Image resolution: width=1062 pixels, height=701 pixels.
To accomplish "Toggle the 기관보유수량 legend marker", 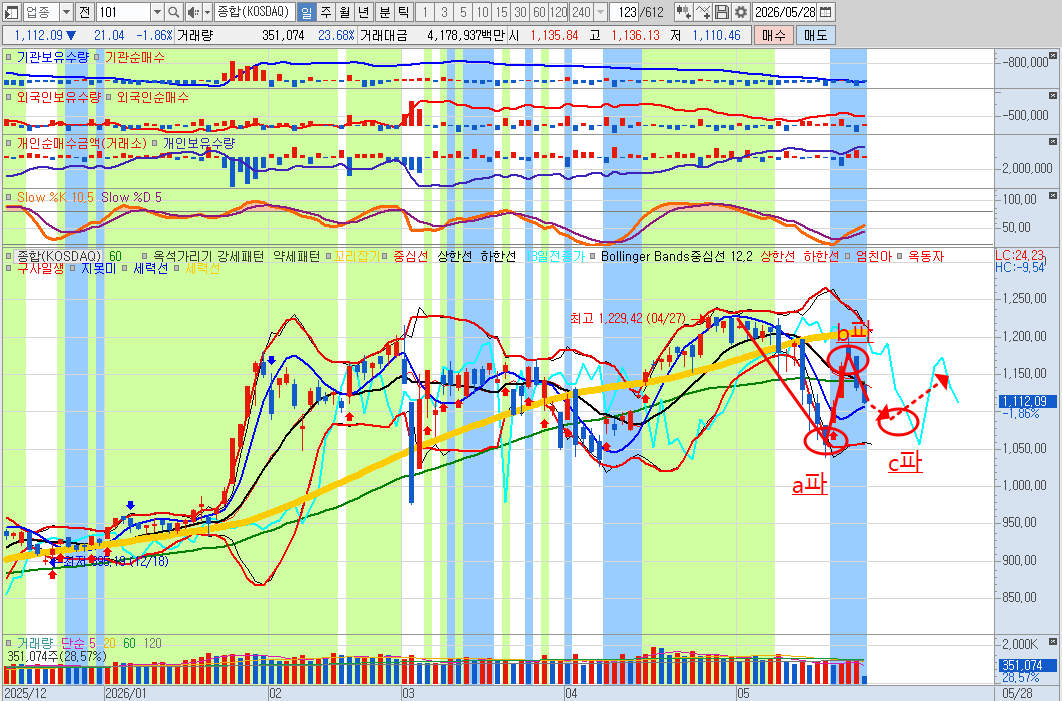I will (9, 58).
